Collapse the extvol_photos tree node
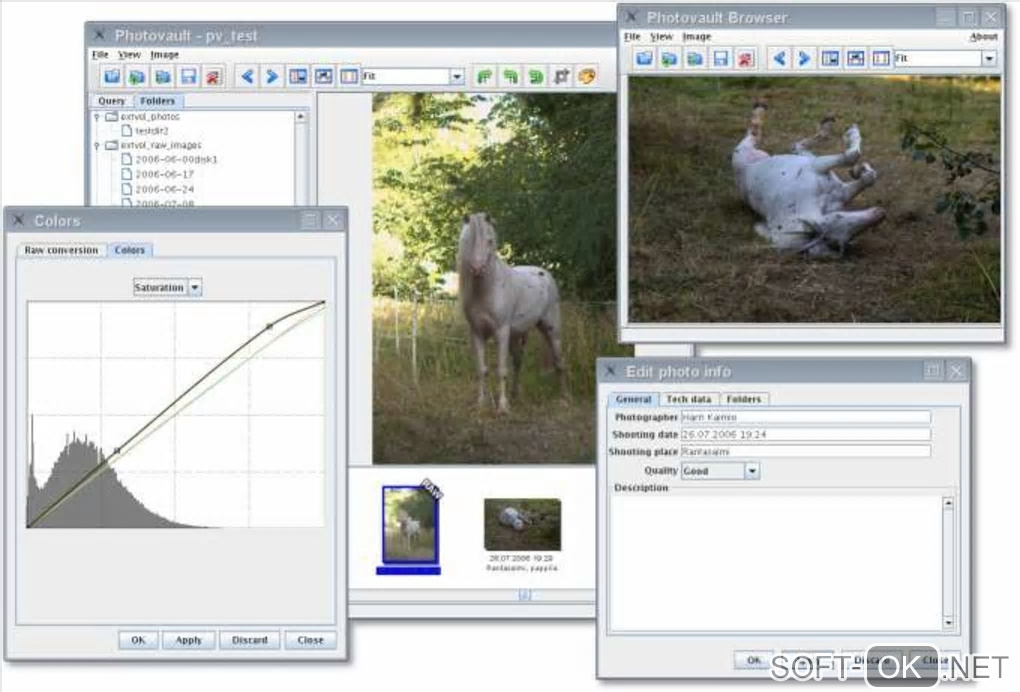The image size is (1020, 692). 97,117
